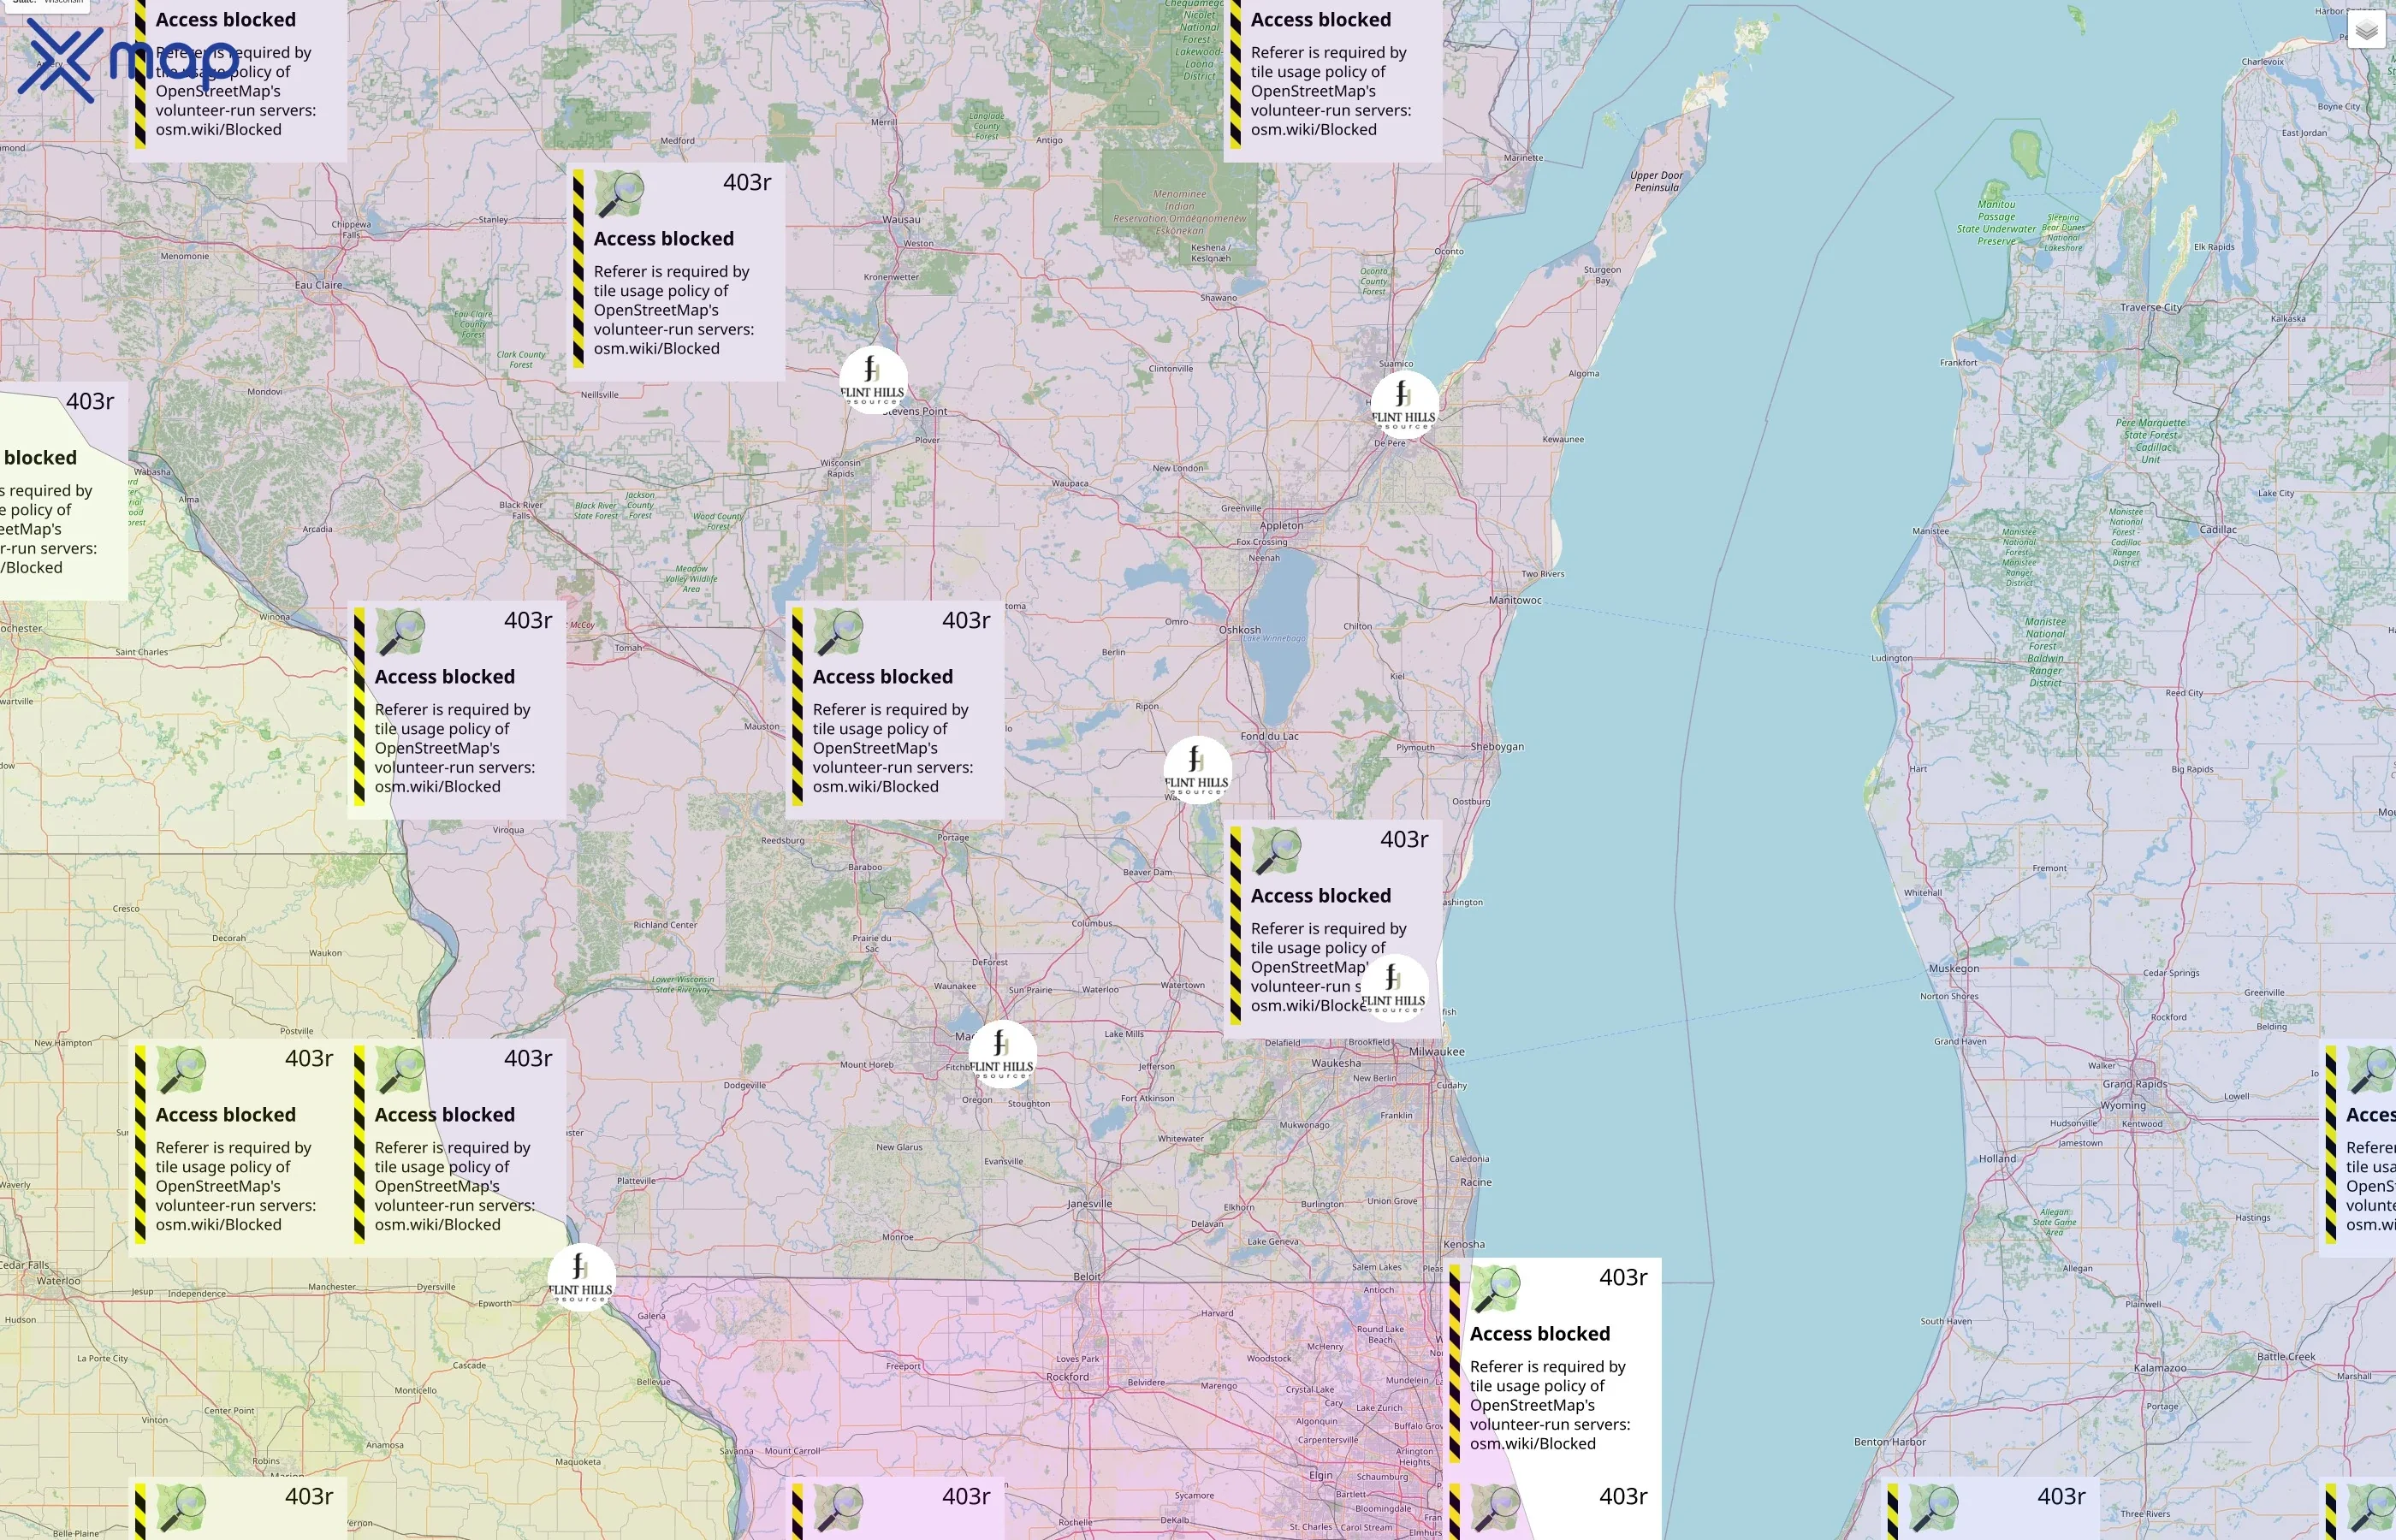The height and width of the screenshot is (1540, 2396).
Task: Click the Janesville city label
Action: coord(1089,1203)
